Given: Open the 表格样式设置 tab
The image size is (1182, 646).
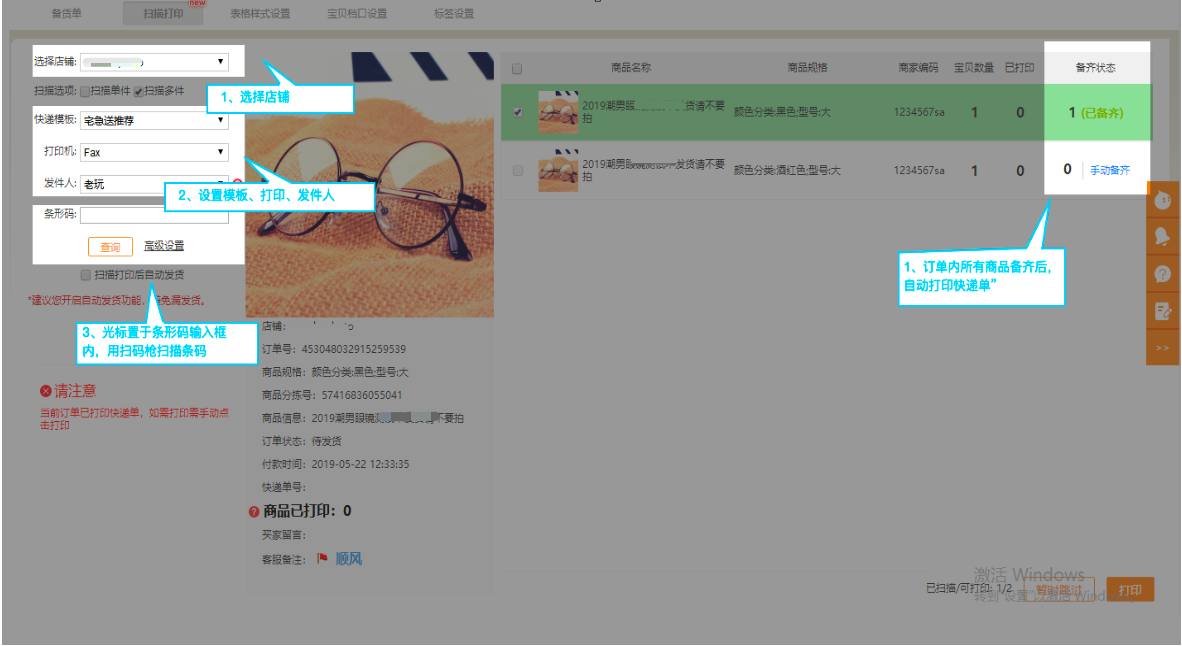Looking at the screenshot, I should tap(259, 14).
